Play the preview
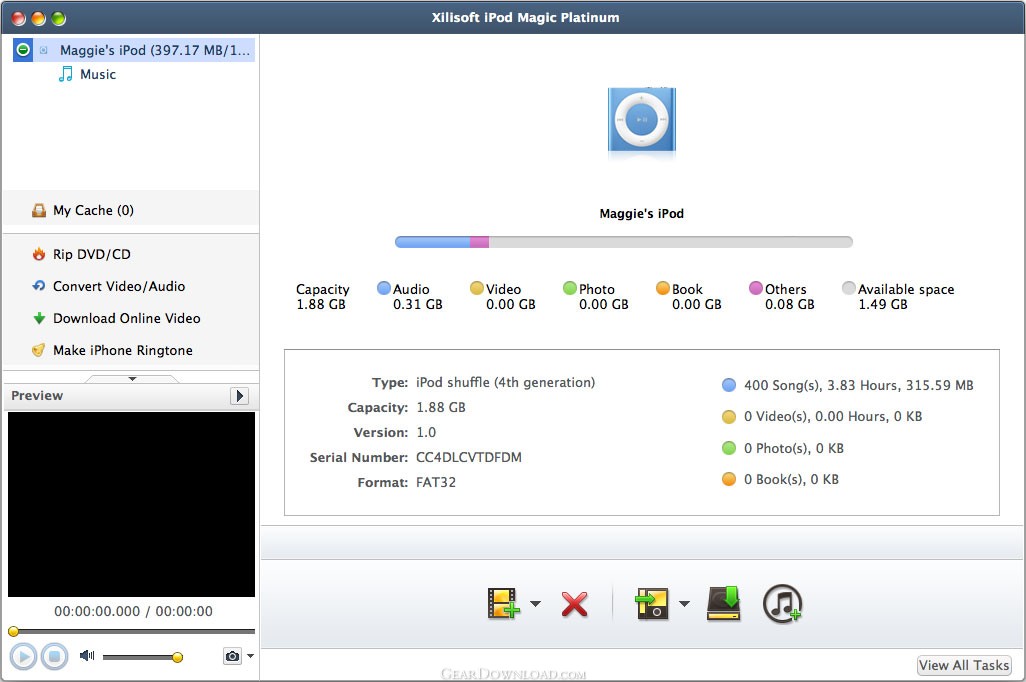Screen dimensions: 1026x682 [23, 656]
